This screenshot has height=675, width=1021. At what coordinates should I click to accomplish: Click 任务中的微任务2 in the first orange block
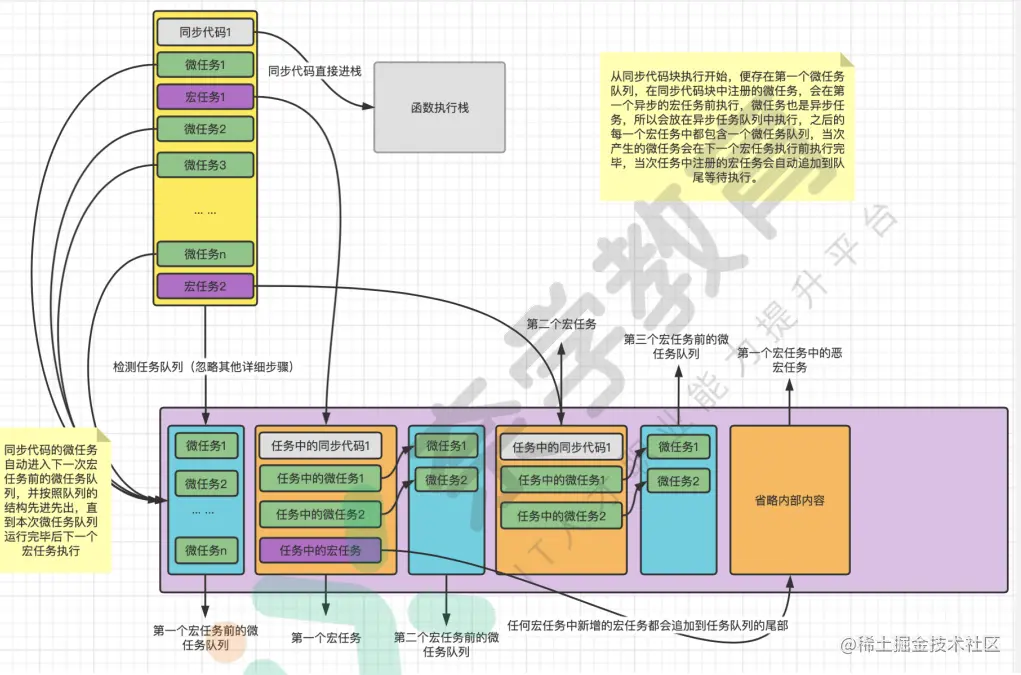[x=320, y=514]
